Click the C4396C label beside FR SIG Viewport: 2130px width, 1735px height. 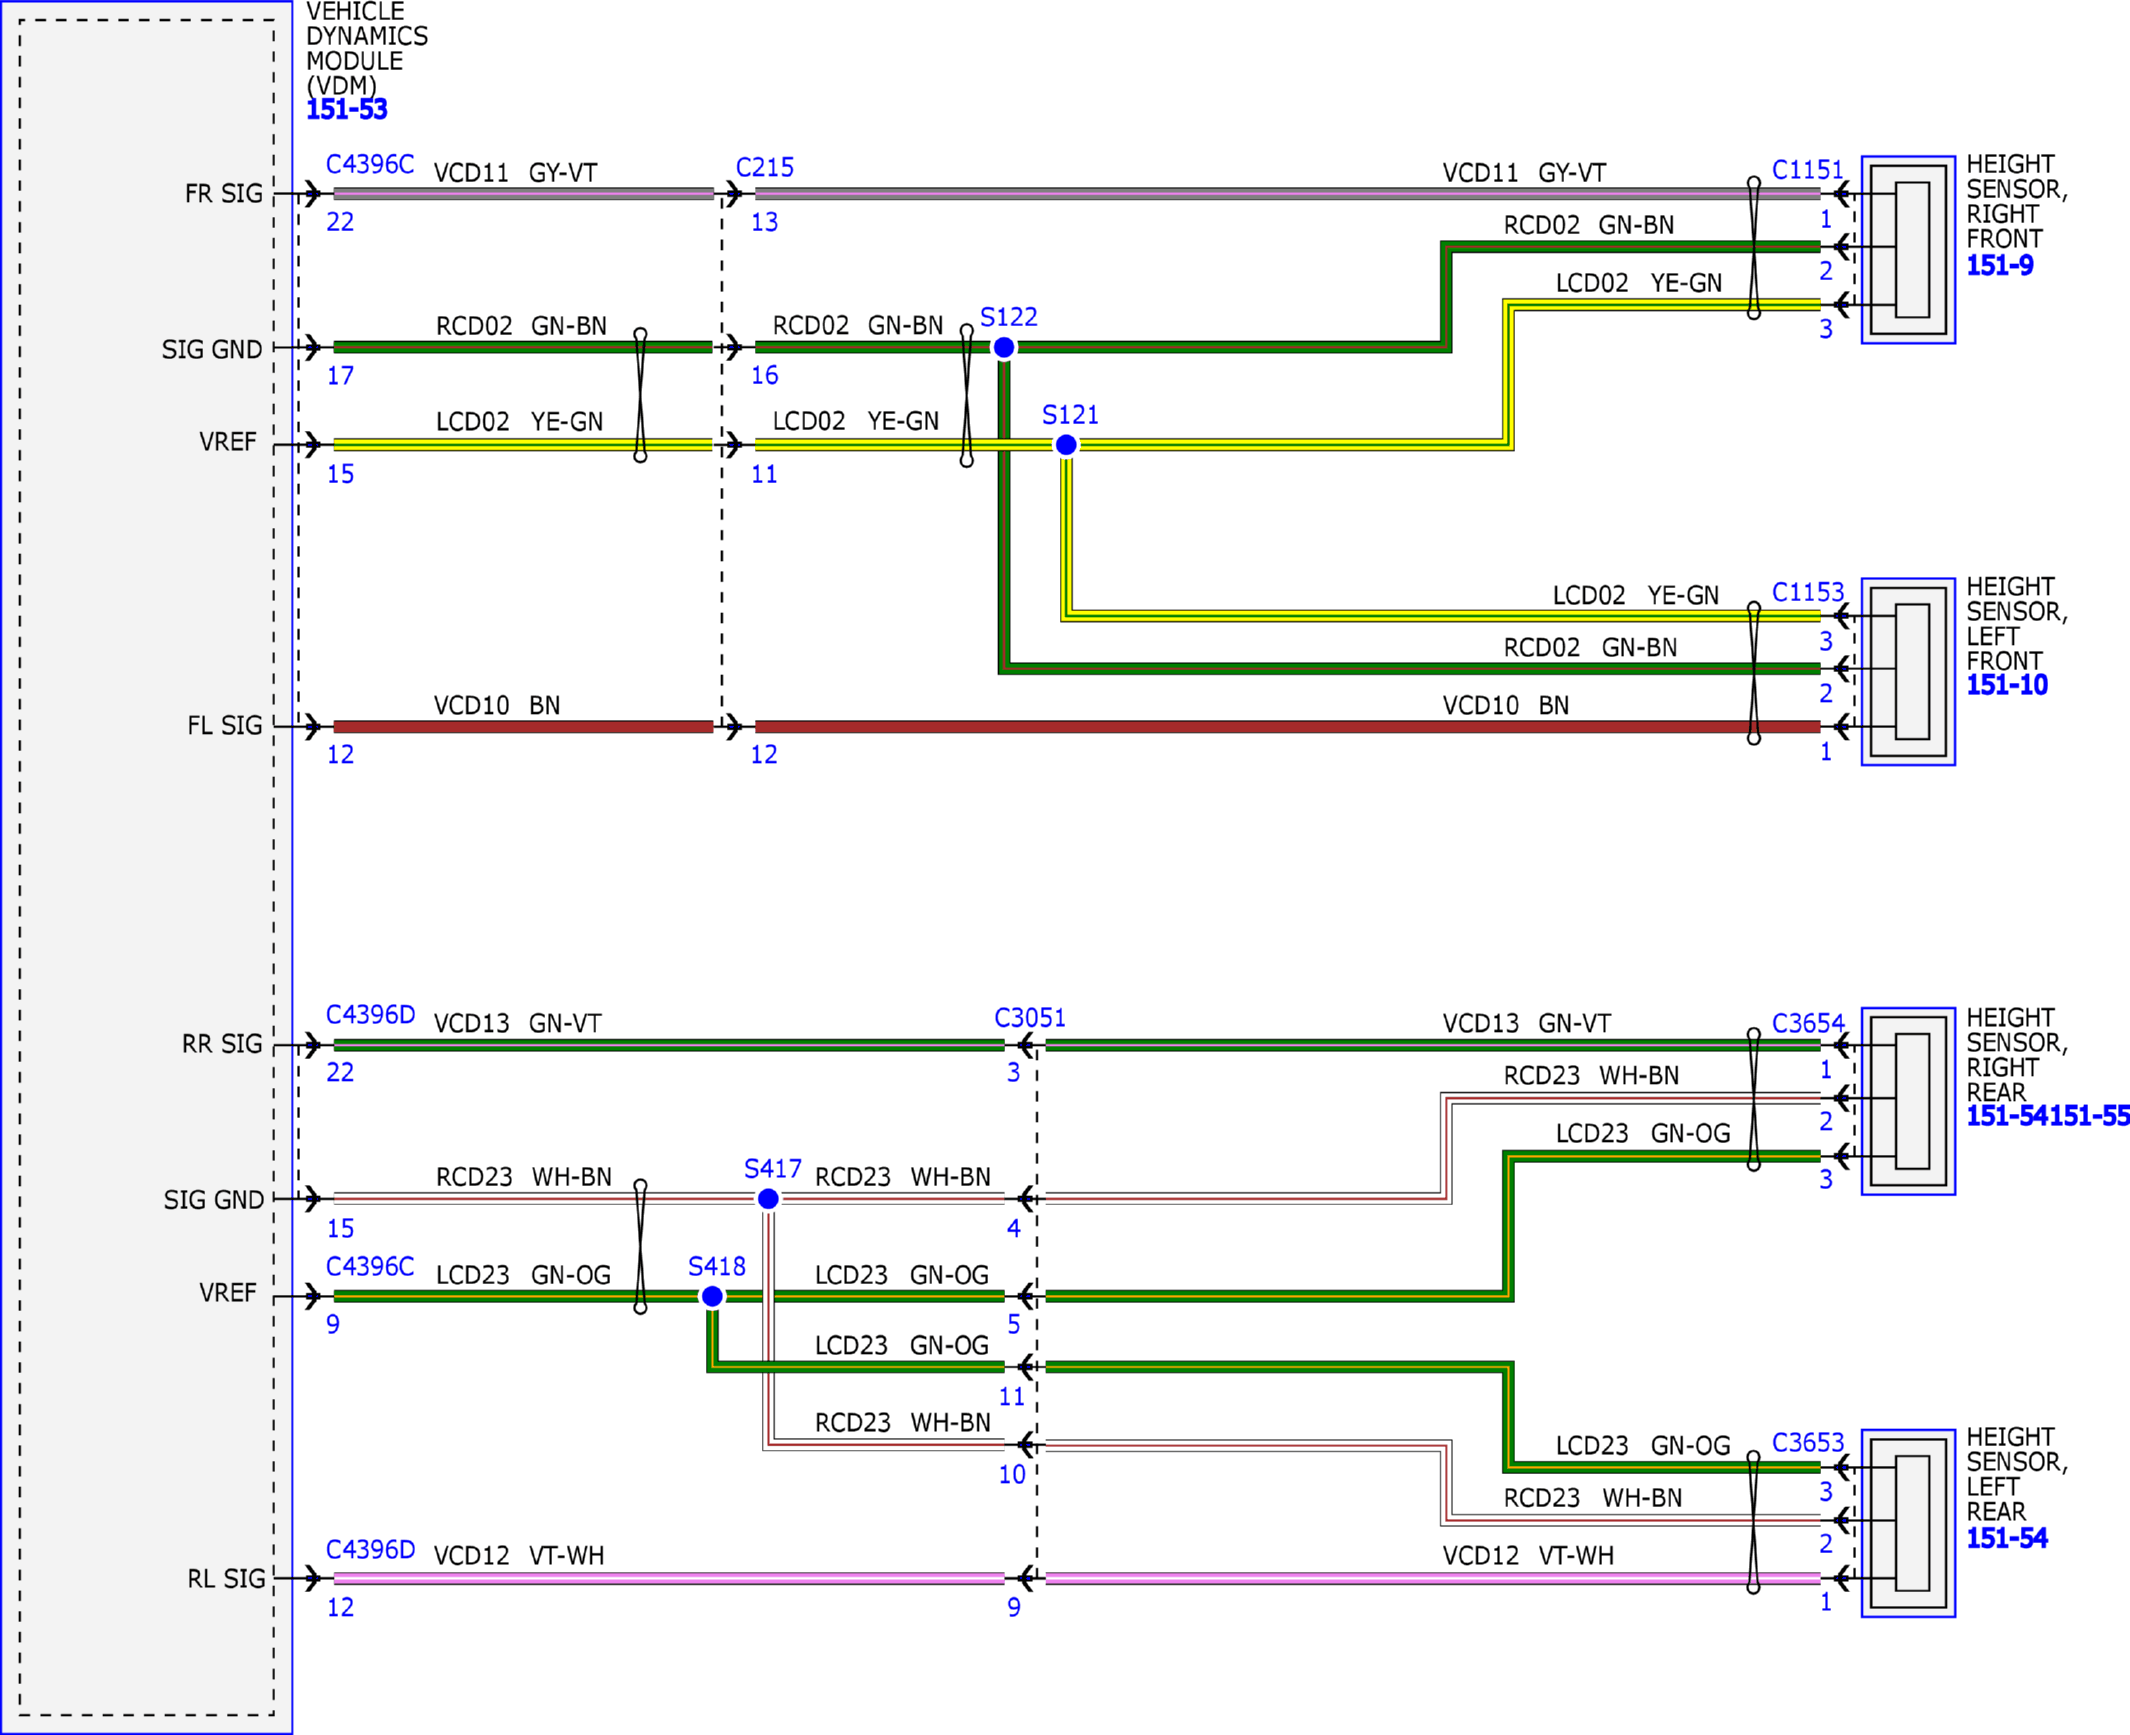click(370, 165)
